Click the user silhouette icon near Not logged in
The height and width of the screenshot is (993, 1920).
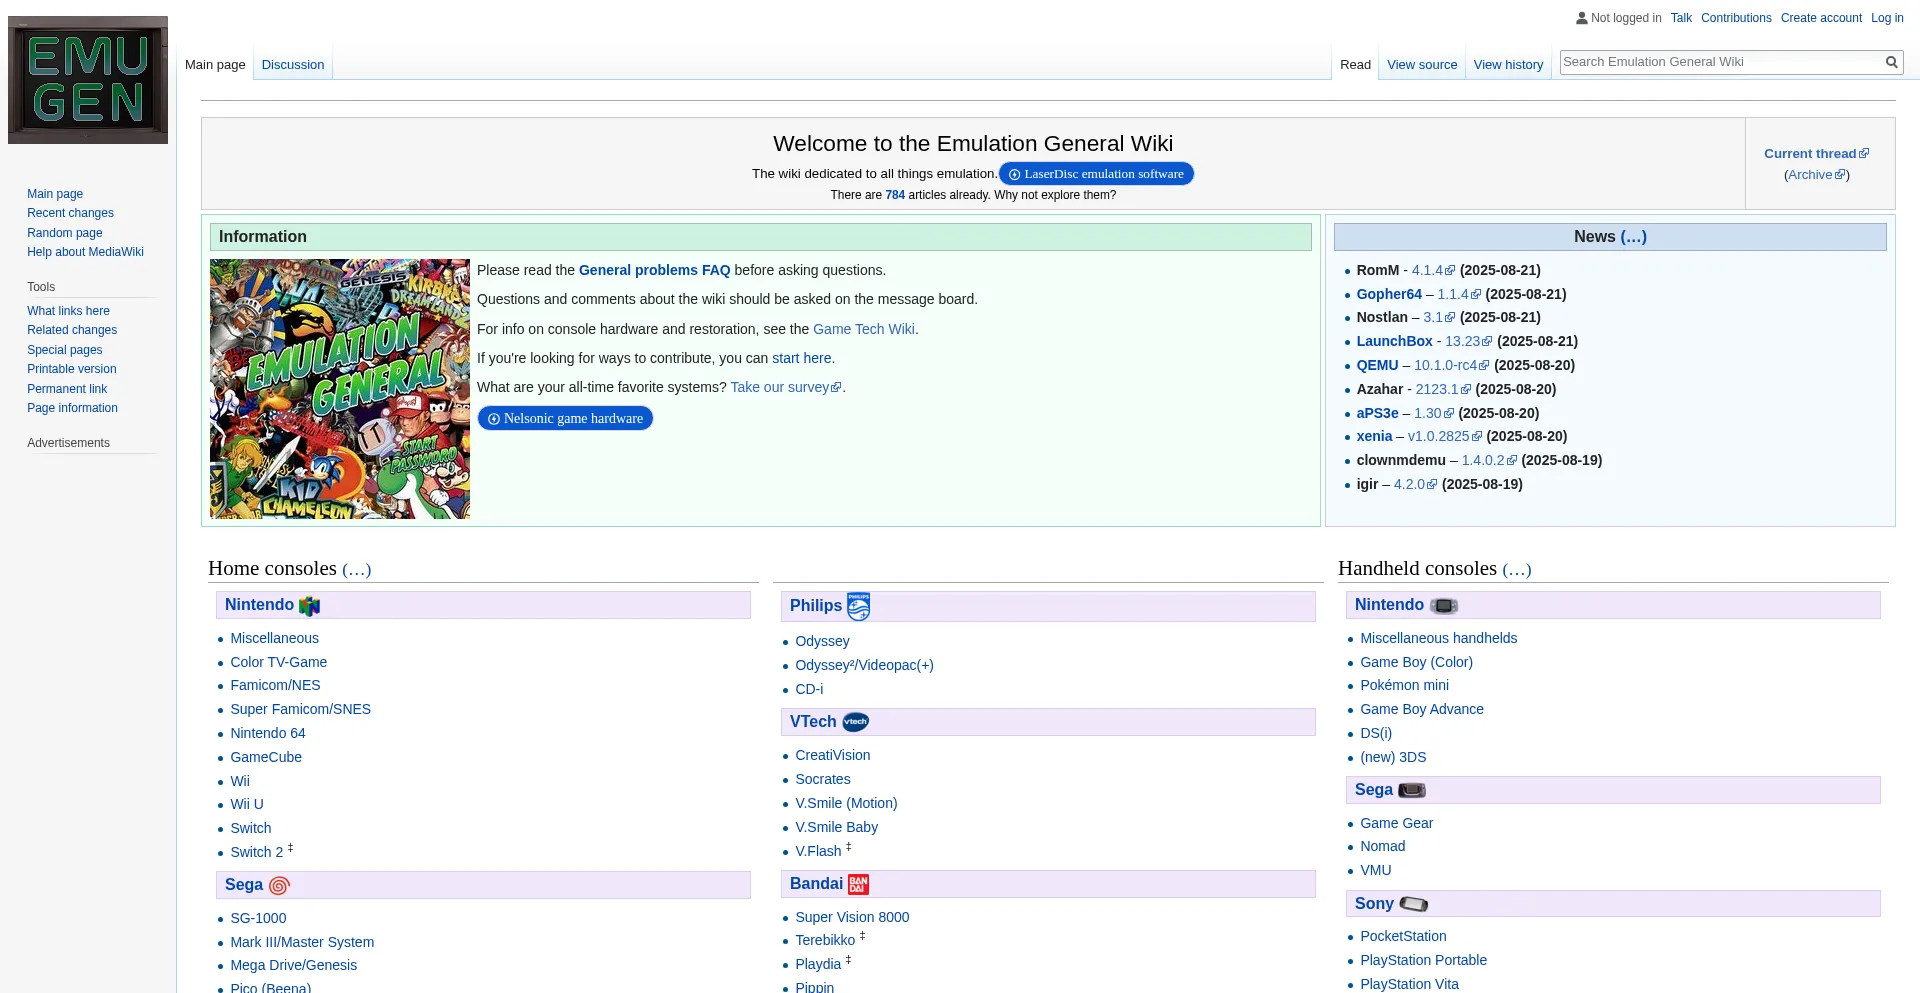[x=1583, y=17]
